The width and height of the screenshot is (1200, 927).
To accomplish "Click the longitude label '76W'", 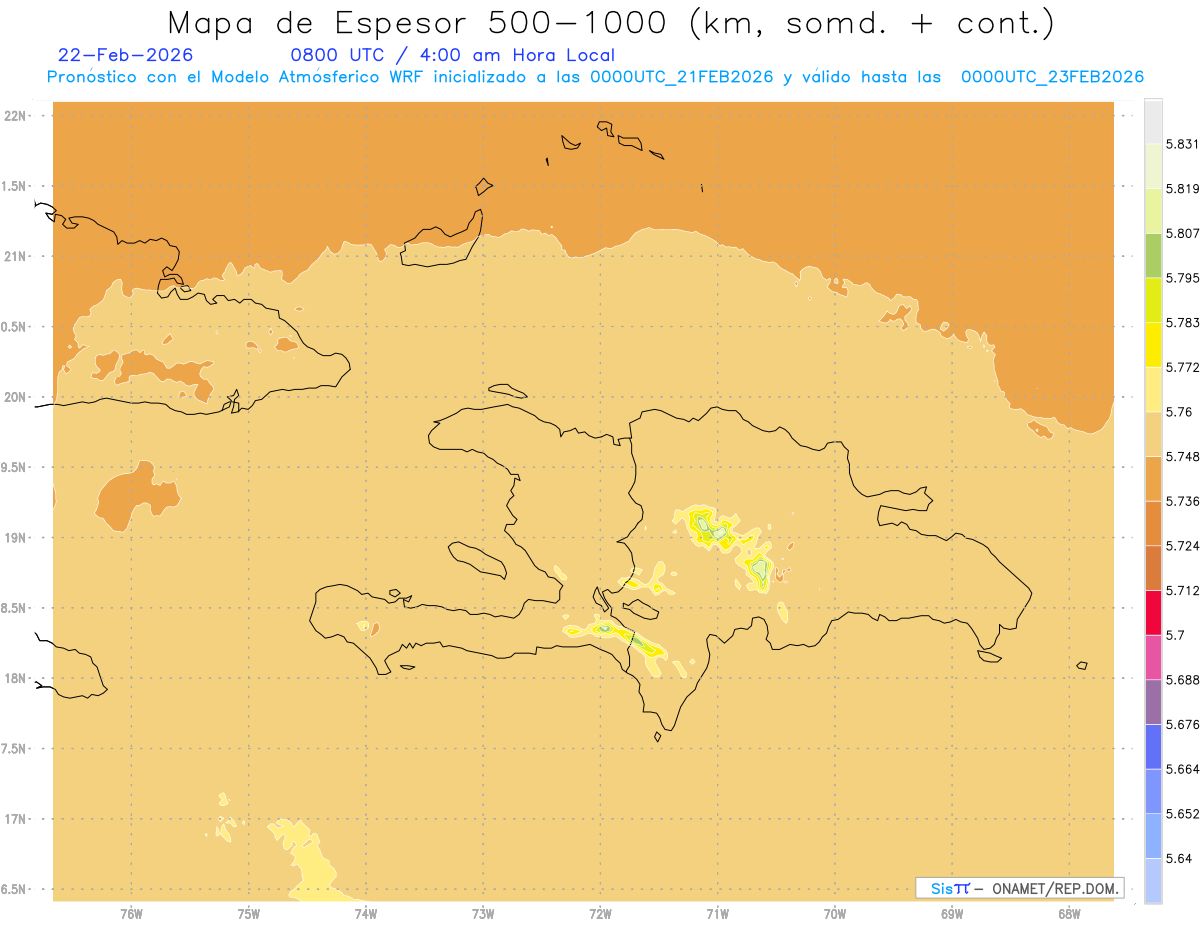I will point(131,914).
